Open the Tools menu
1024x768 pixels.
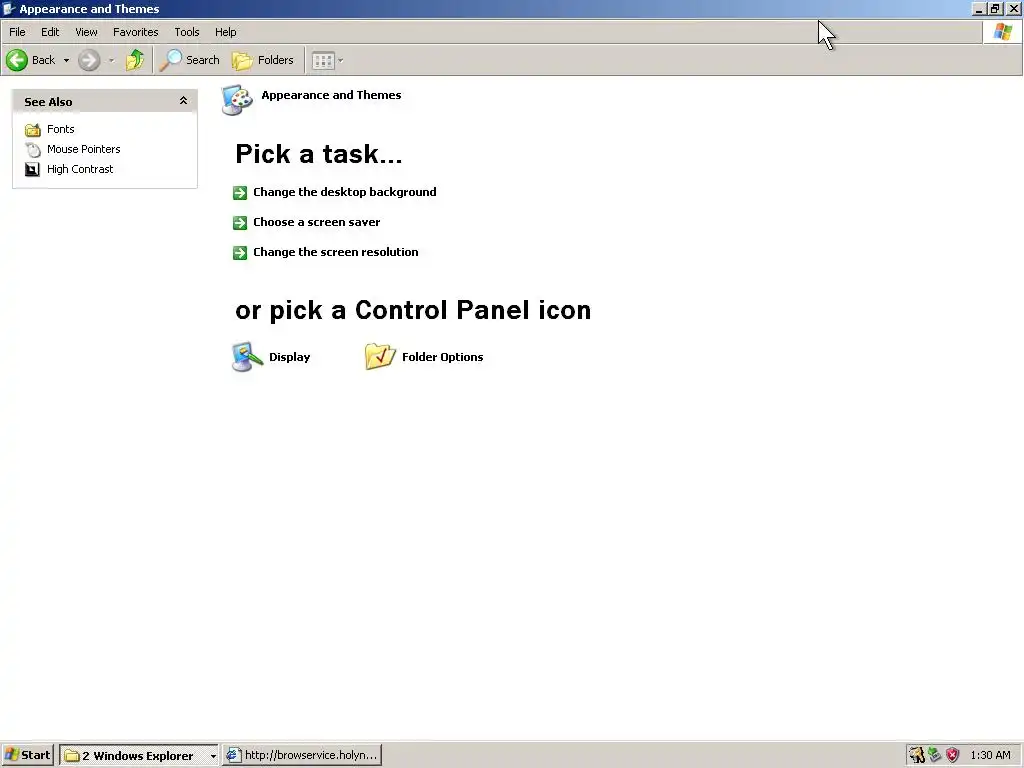pos(187,32)
